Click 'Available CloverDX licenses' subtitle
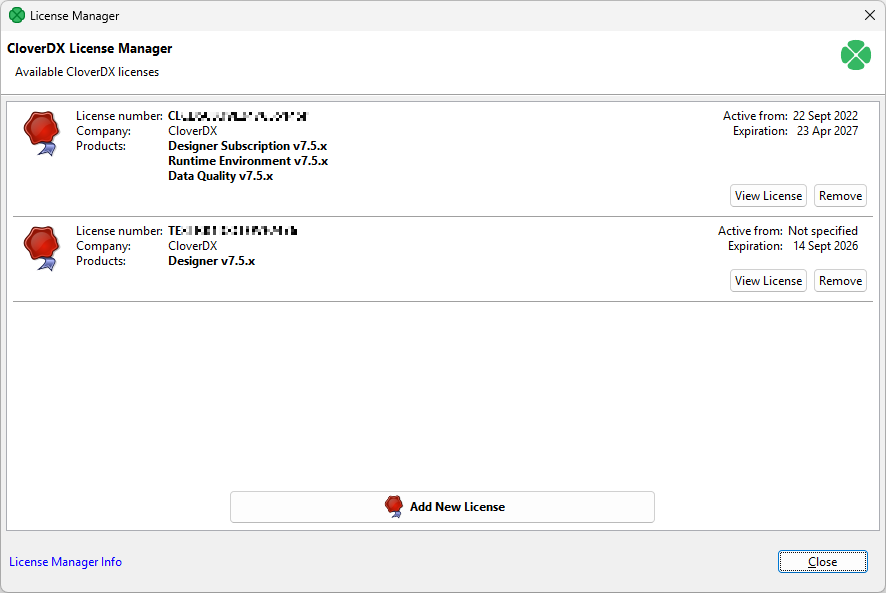The image size is (886, 593). (x=87, y=72)
